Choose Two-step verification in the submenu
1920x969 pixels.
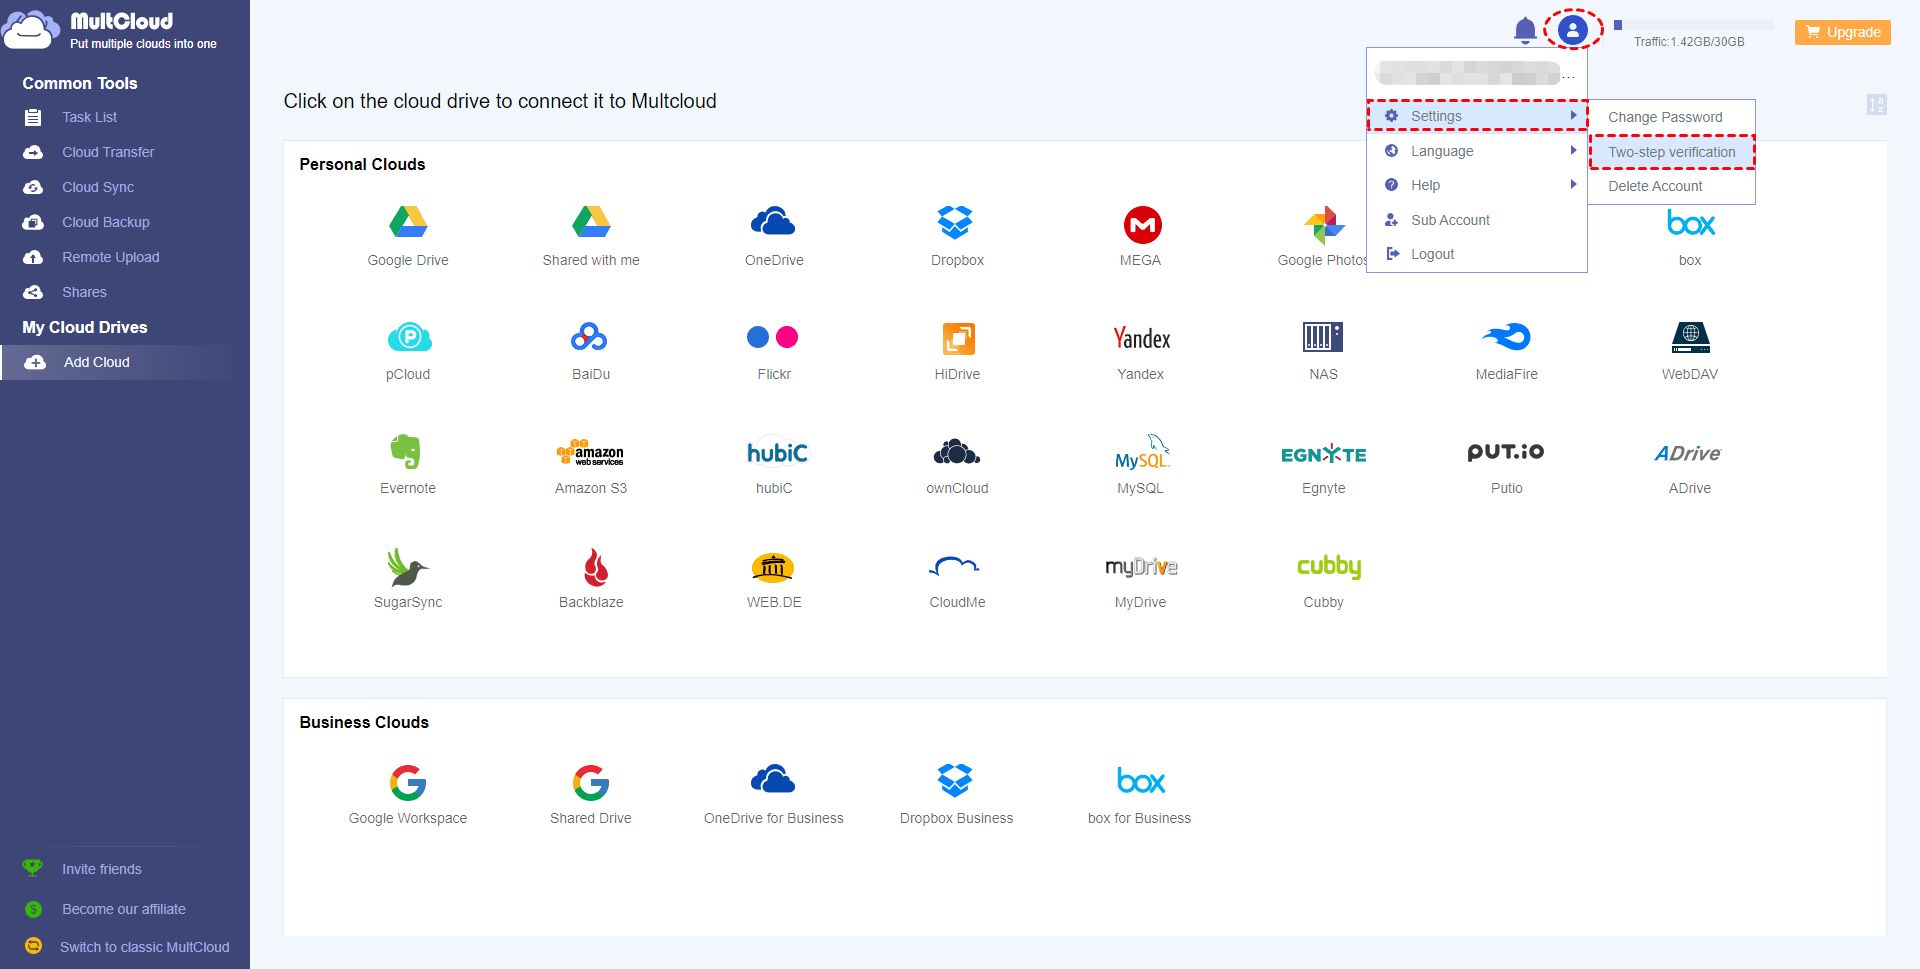point(1671,152)
